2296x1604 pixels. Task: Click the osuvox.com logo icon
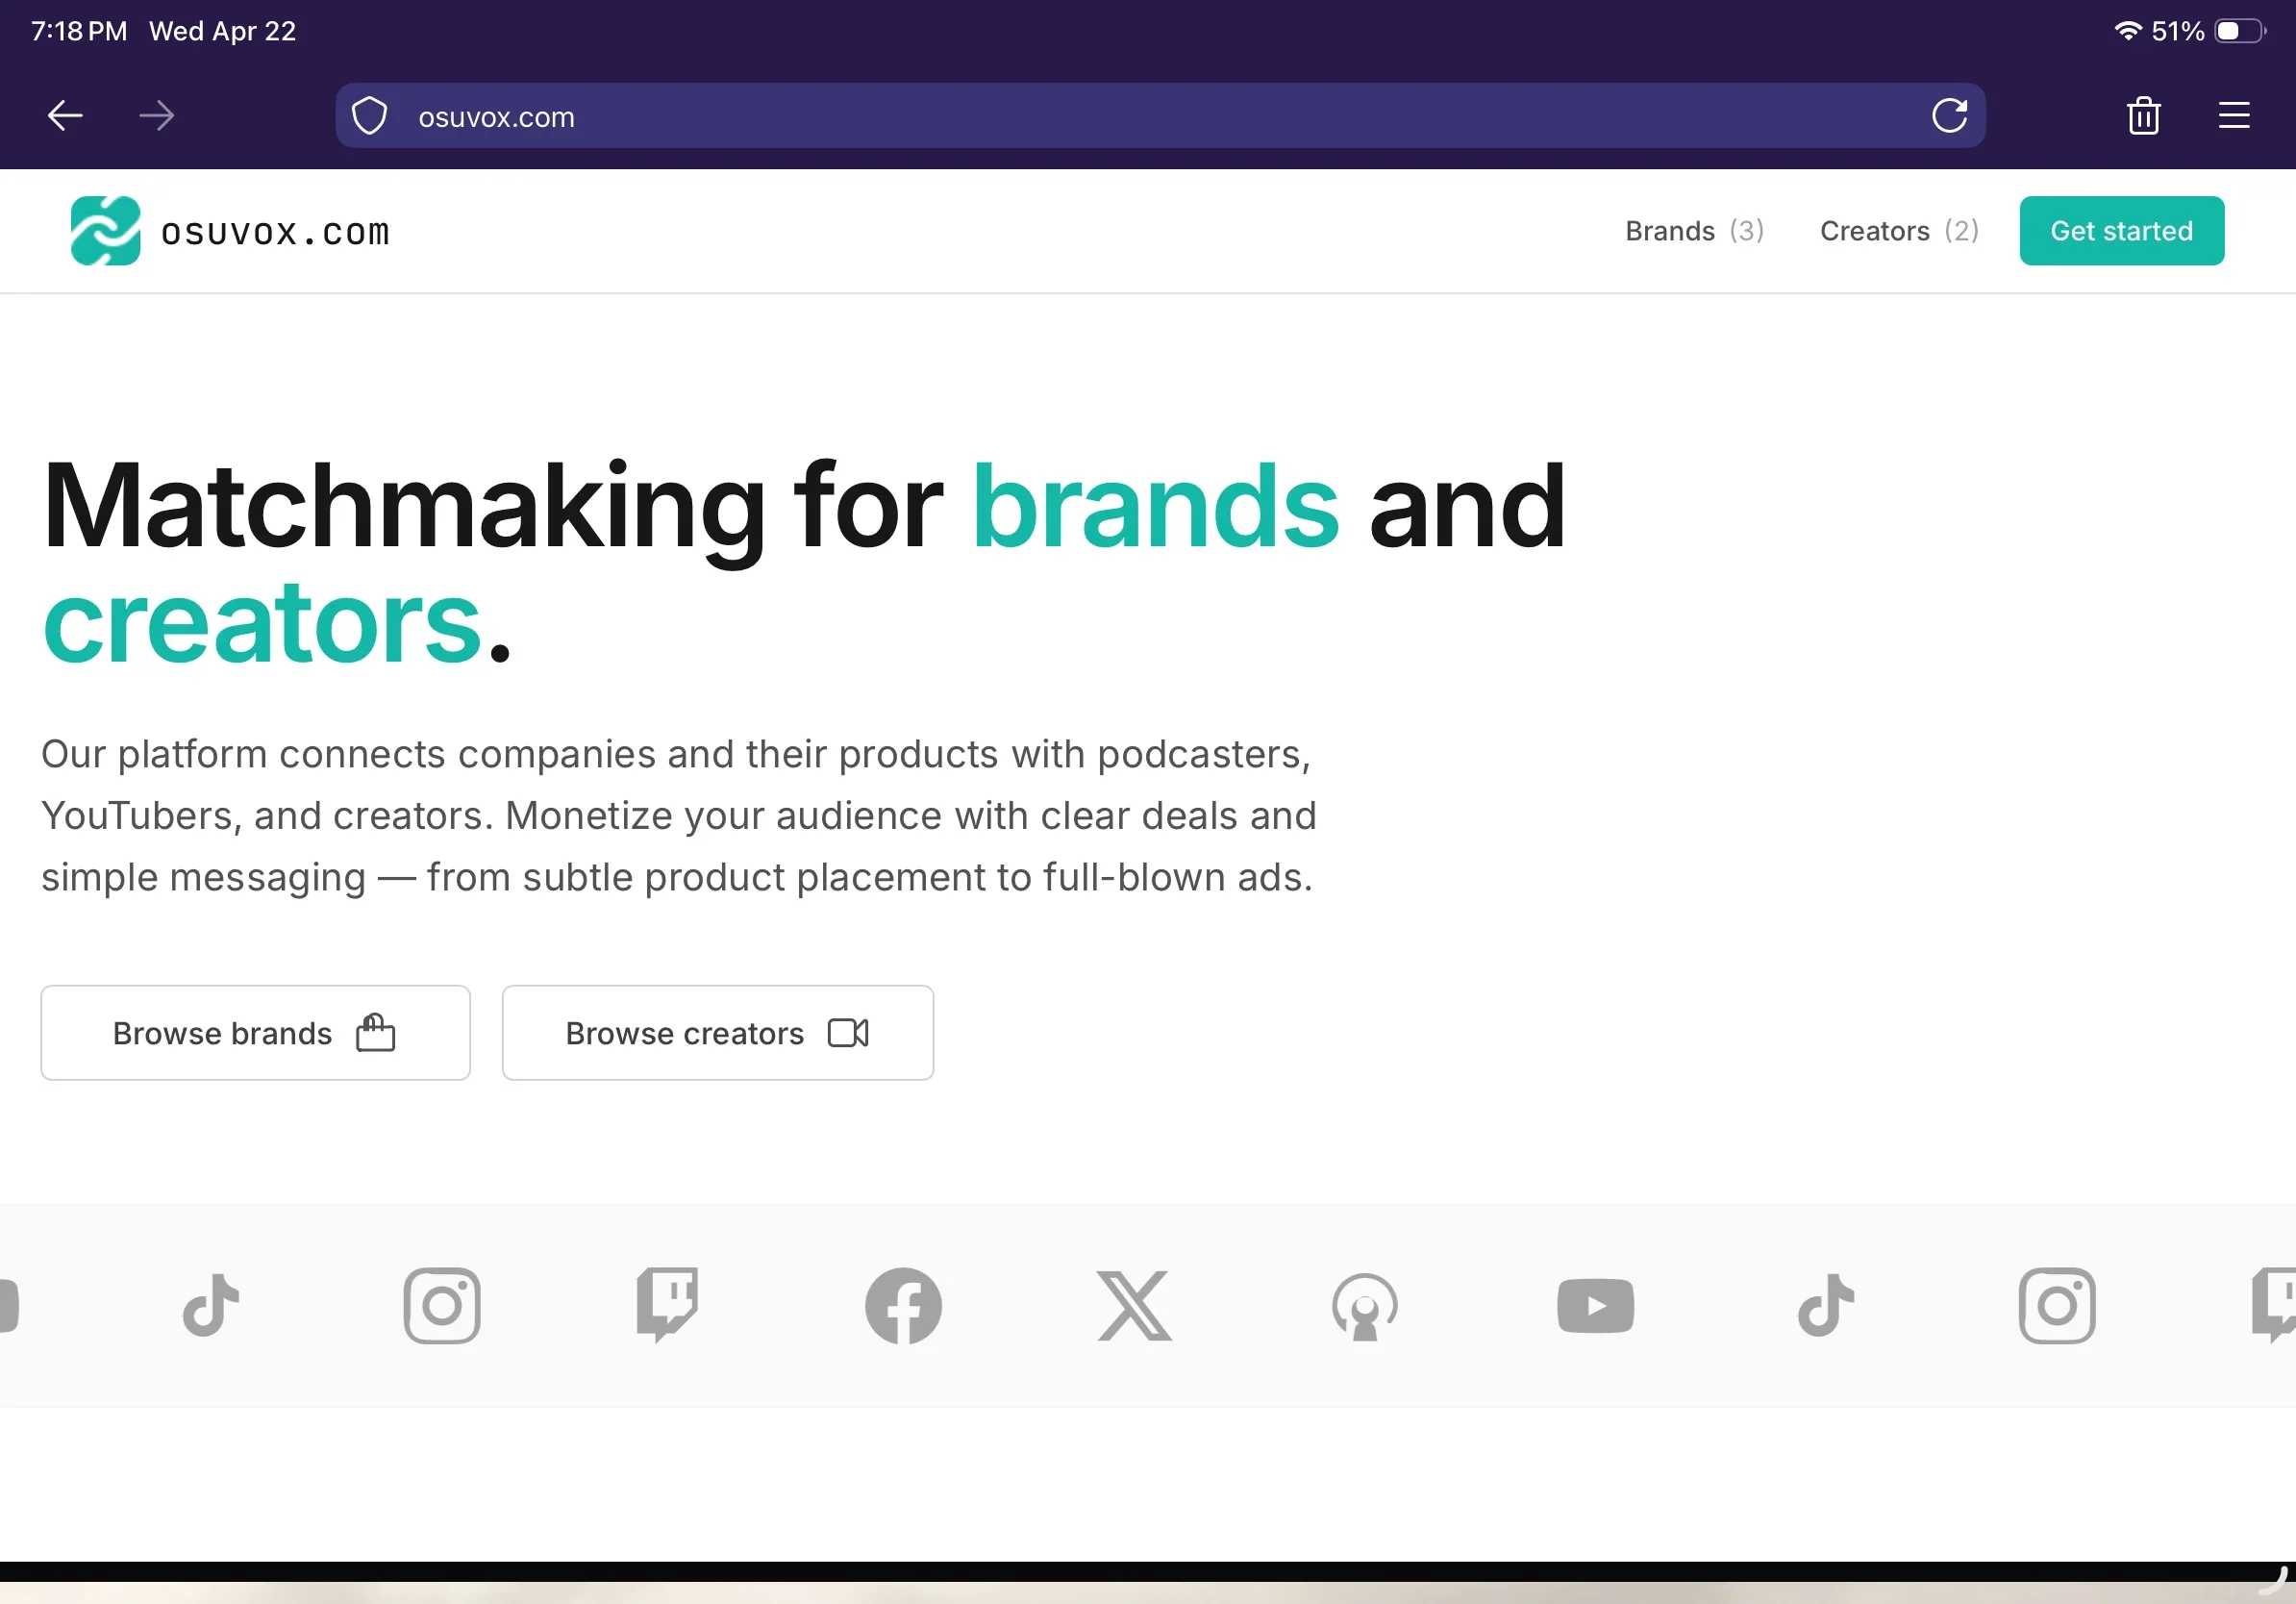pos(105,231)
